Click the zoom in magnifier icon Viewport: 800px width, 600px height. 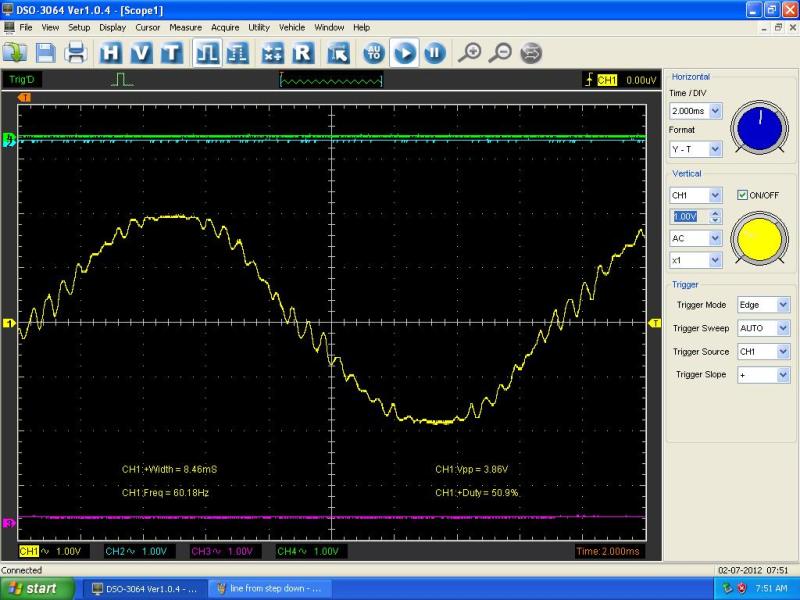tap(470, 53)
